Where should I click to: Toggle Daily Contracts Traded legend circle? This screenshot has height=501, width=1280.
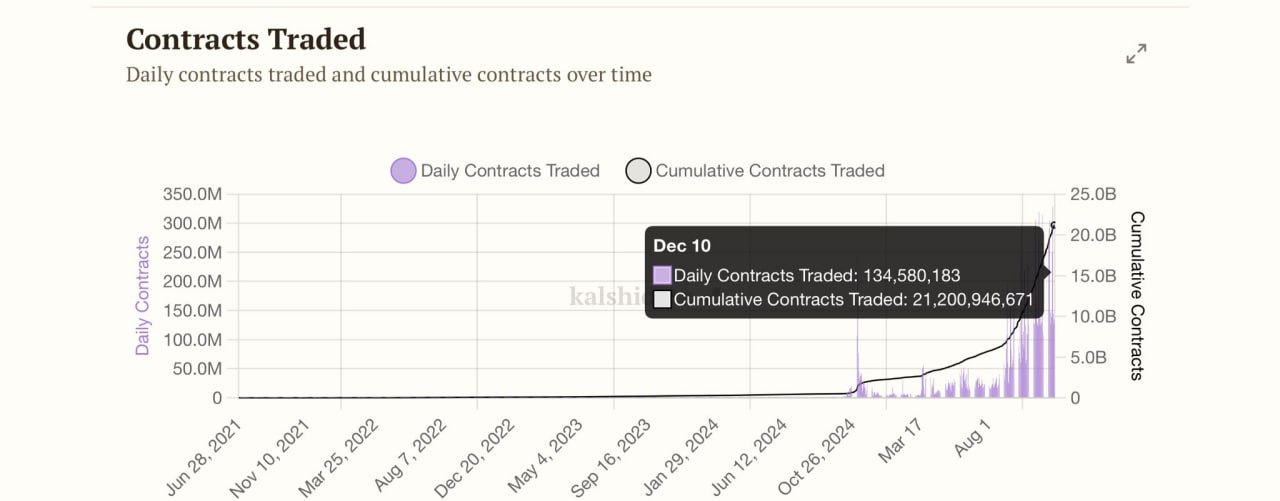pyautogui.click(x=403, y=171)
